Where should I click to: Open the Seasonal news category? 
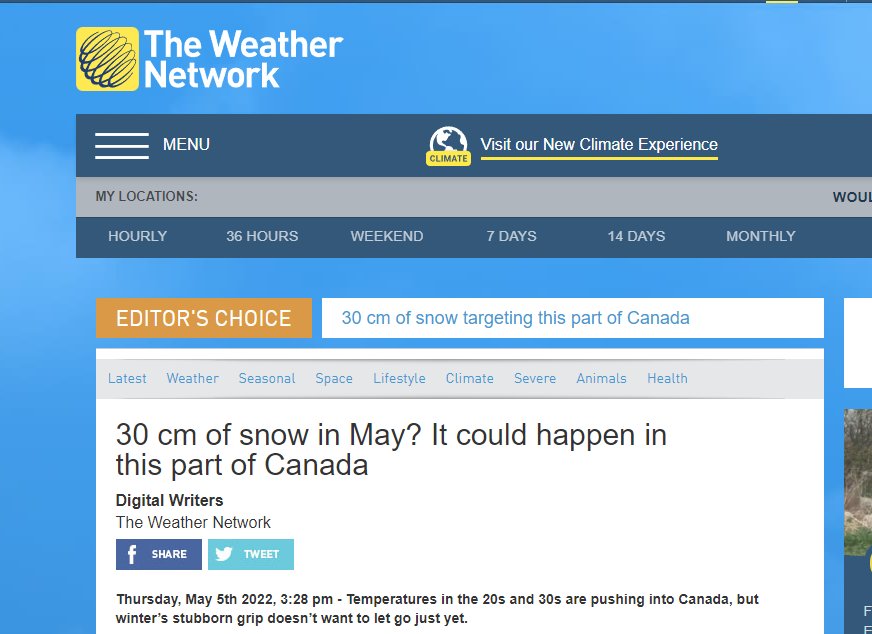(267, 379)
